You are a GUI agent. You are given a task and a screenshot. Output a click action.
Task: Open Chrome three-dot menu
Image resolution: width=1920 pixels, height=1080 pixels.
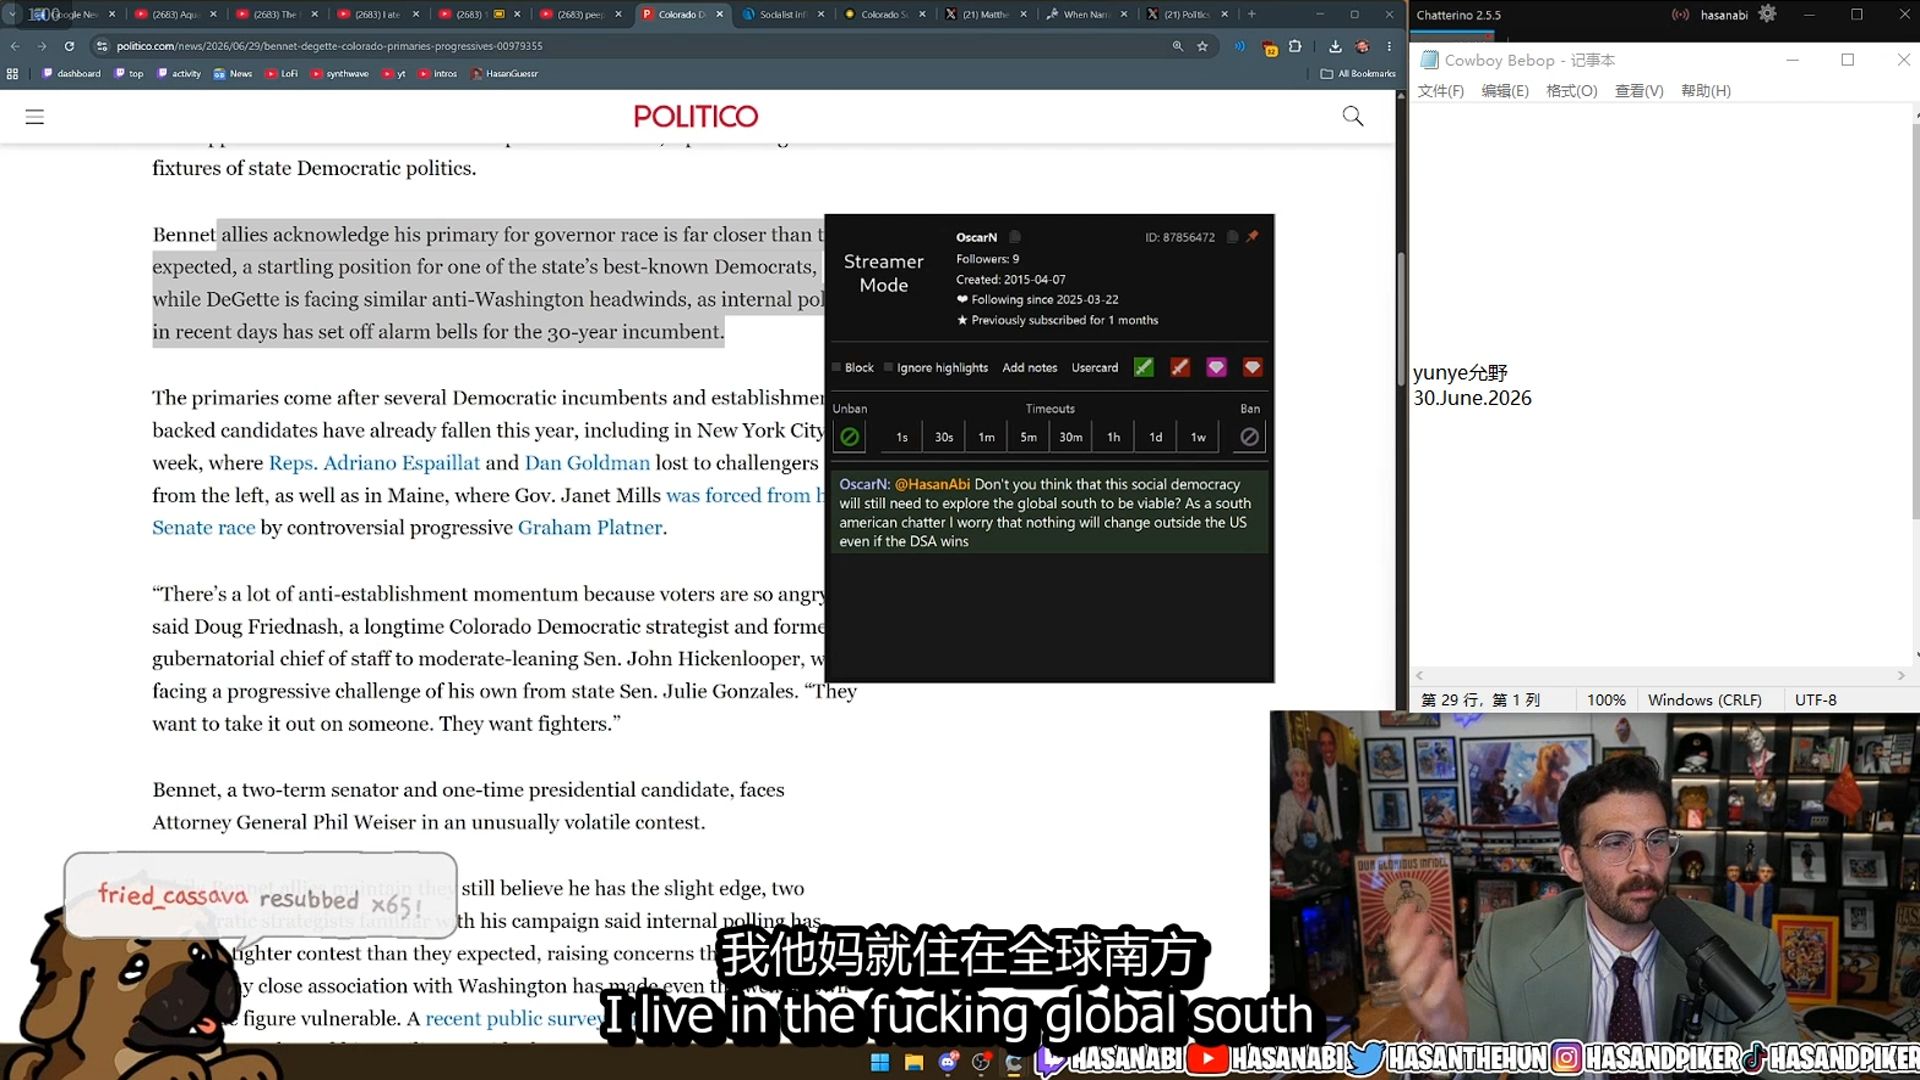1389,46
